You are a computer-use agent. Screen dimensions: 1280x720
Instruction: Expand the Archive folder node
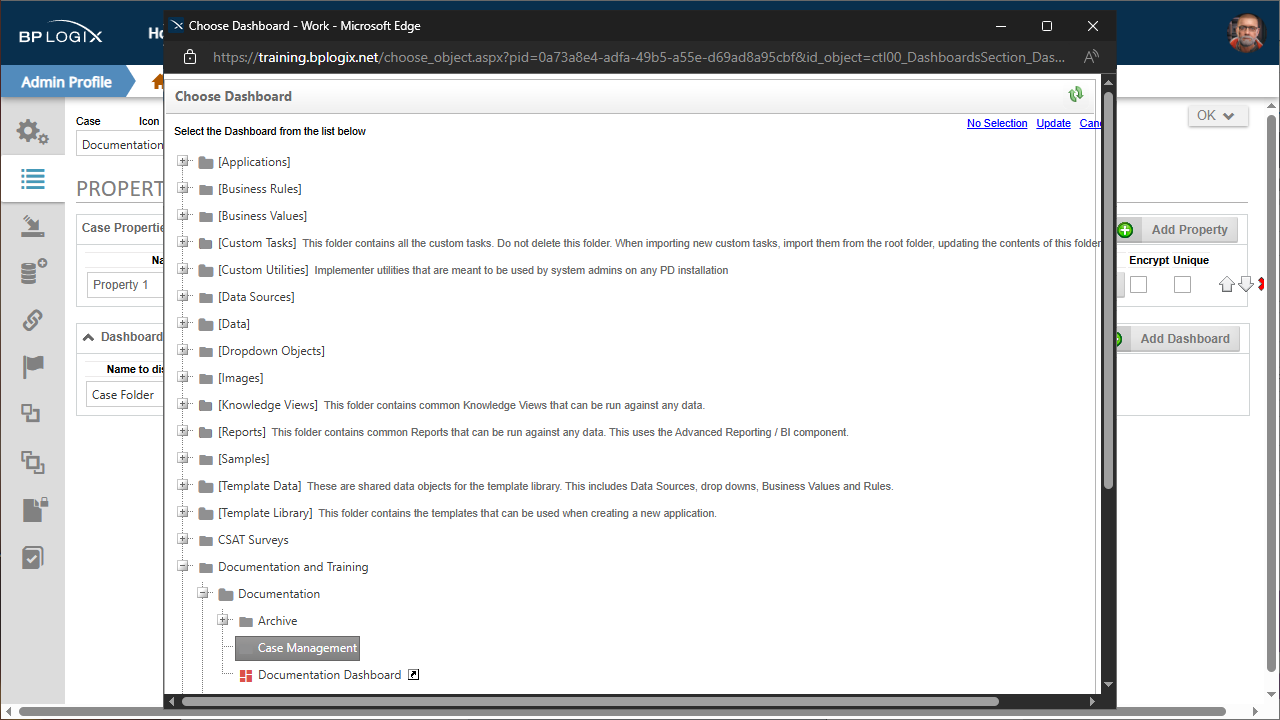(x=223, y=620)
